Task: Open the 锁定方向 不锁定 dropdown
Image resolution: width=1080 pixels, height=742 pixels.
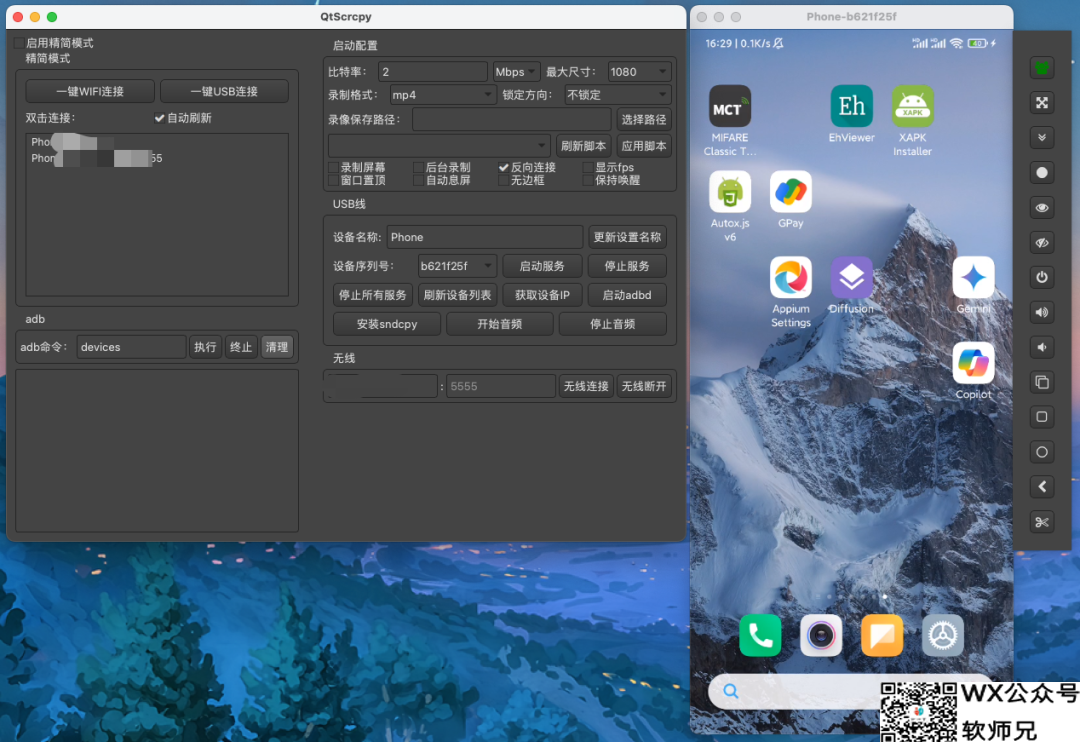Action: pyautogui.click(x=617, y=95)
